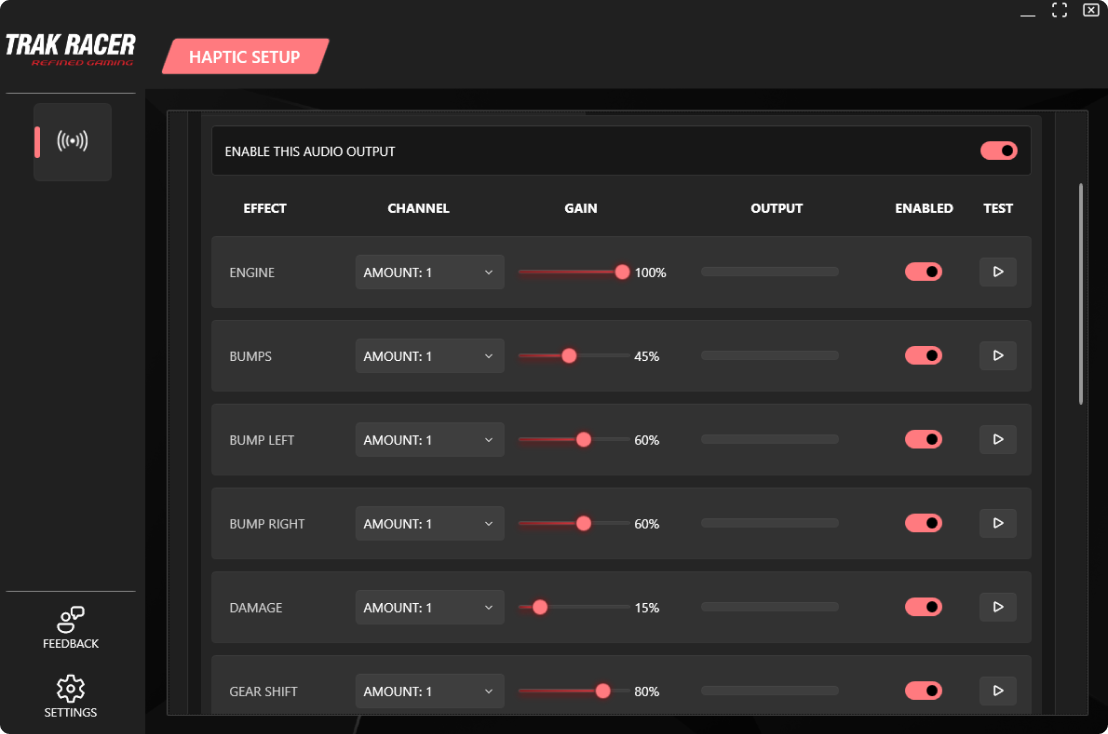Select the Haptic Setup tab
This screenshot has height=734, width=1108.
245,57
